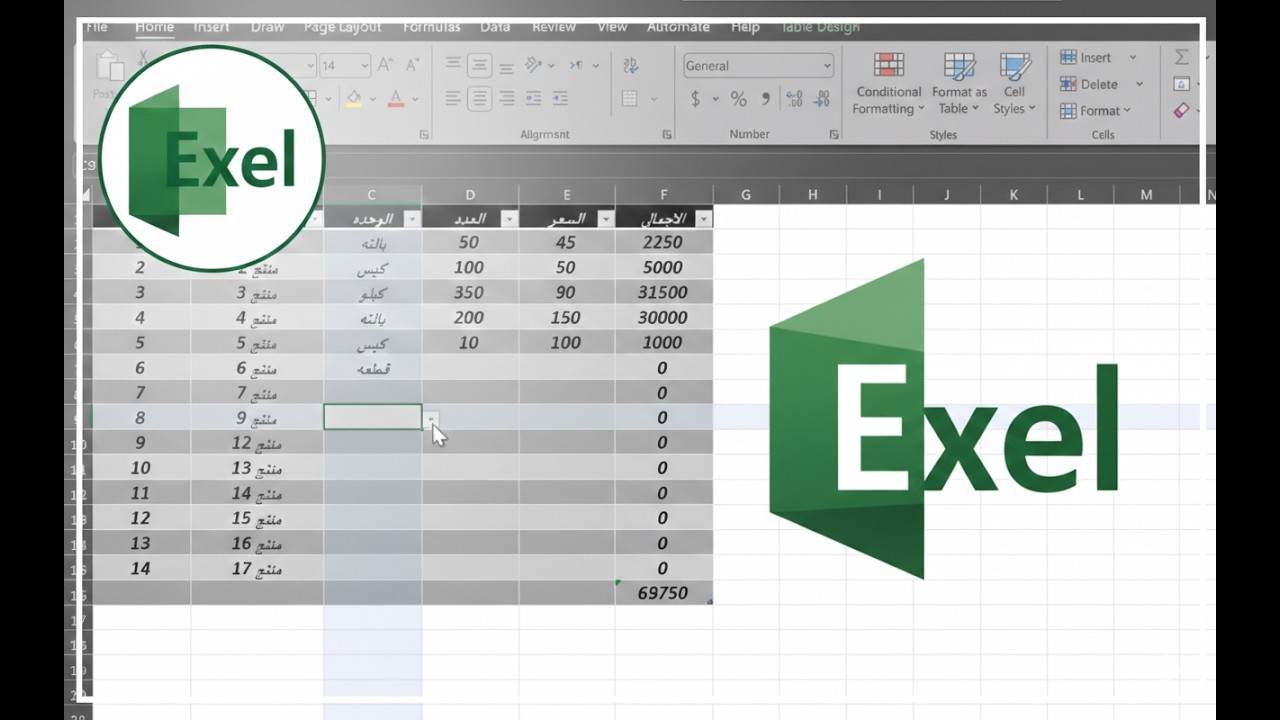Open the Help tab
The height and width of the screenshot is (720, 1280).
click(745, 27)
